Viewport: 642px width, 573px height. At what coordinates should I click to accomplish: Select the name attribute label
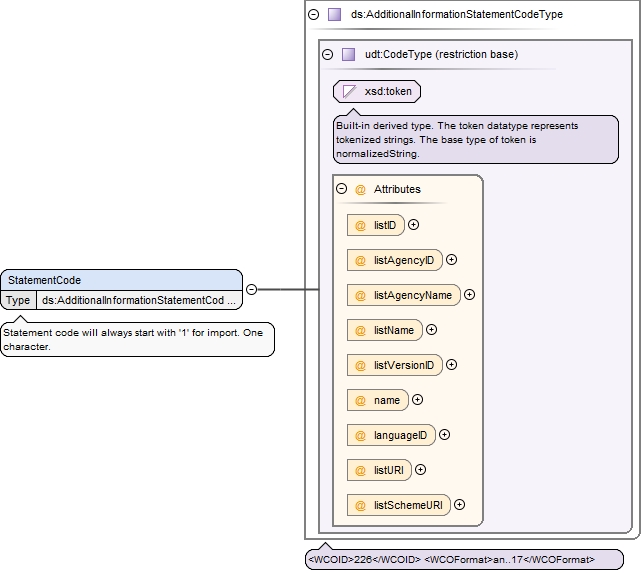(x=387, y=400)
